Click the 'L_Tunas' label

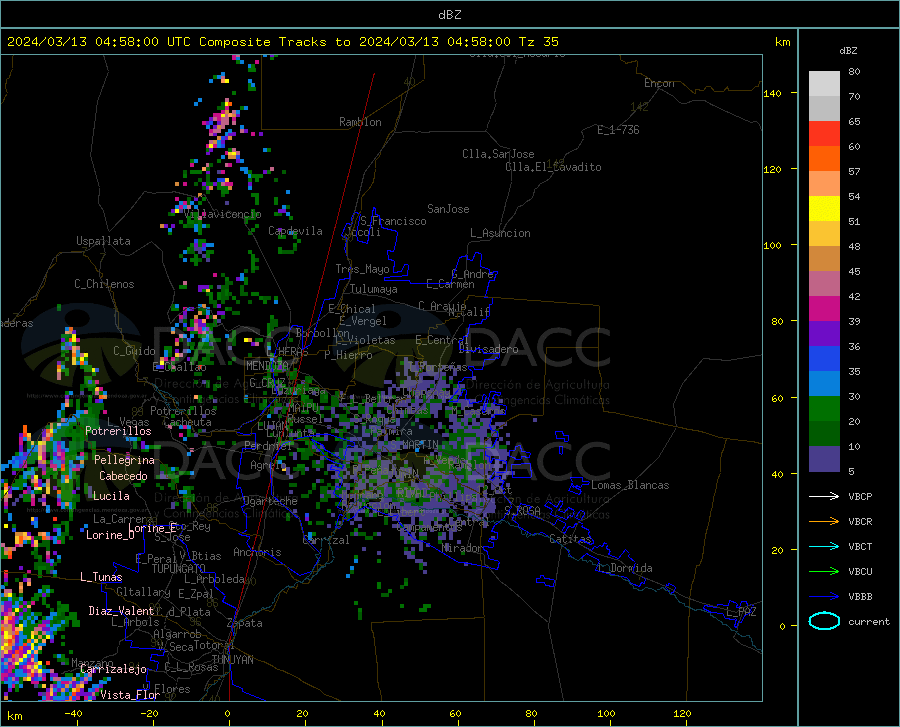[x=101, y=577]
